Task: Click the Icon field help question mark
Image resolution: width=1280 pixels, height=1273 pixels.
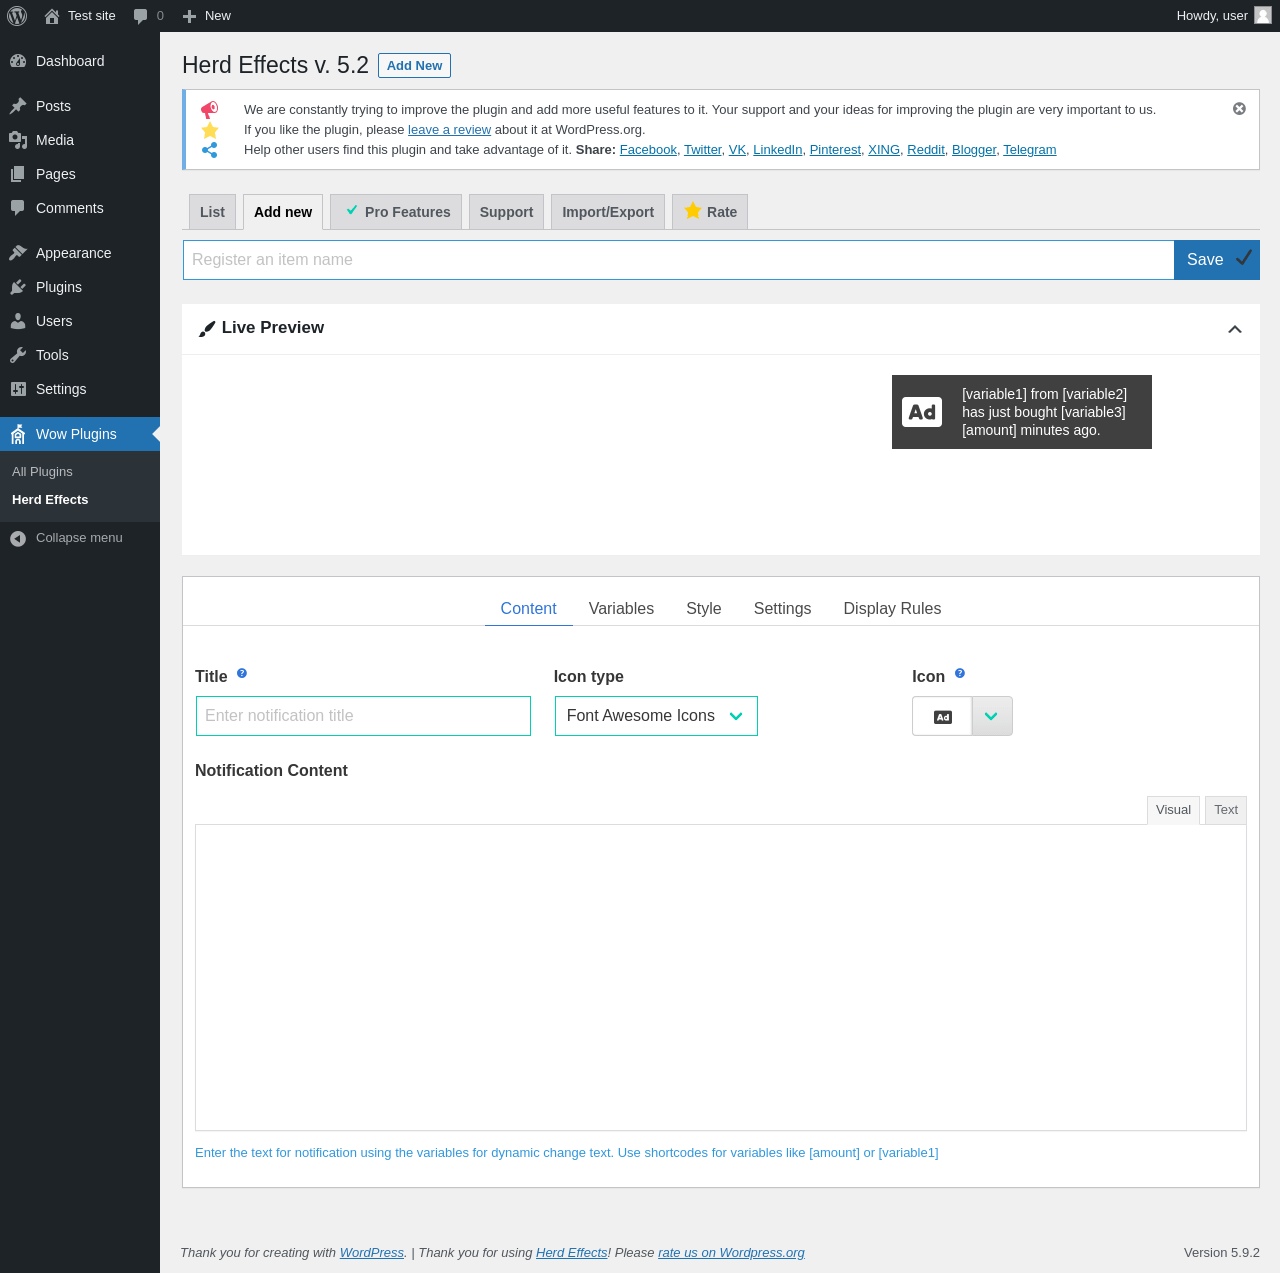Action: 960,673
